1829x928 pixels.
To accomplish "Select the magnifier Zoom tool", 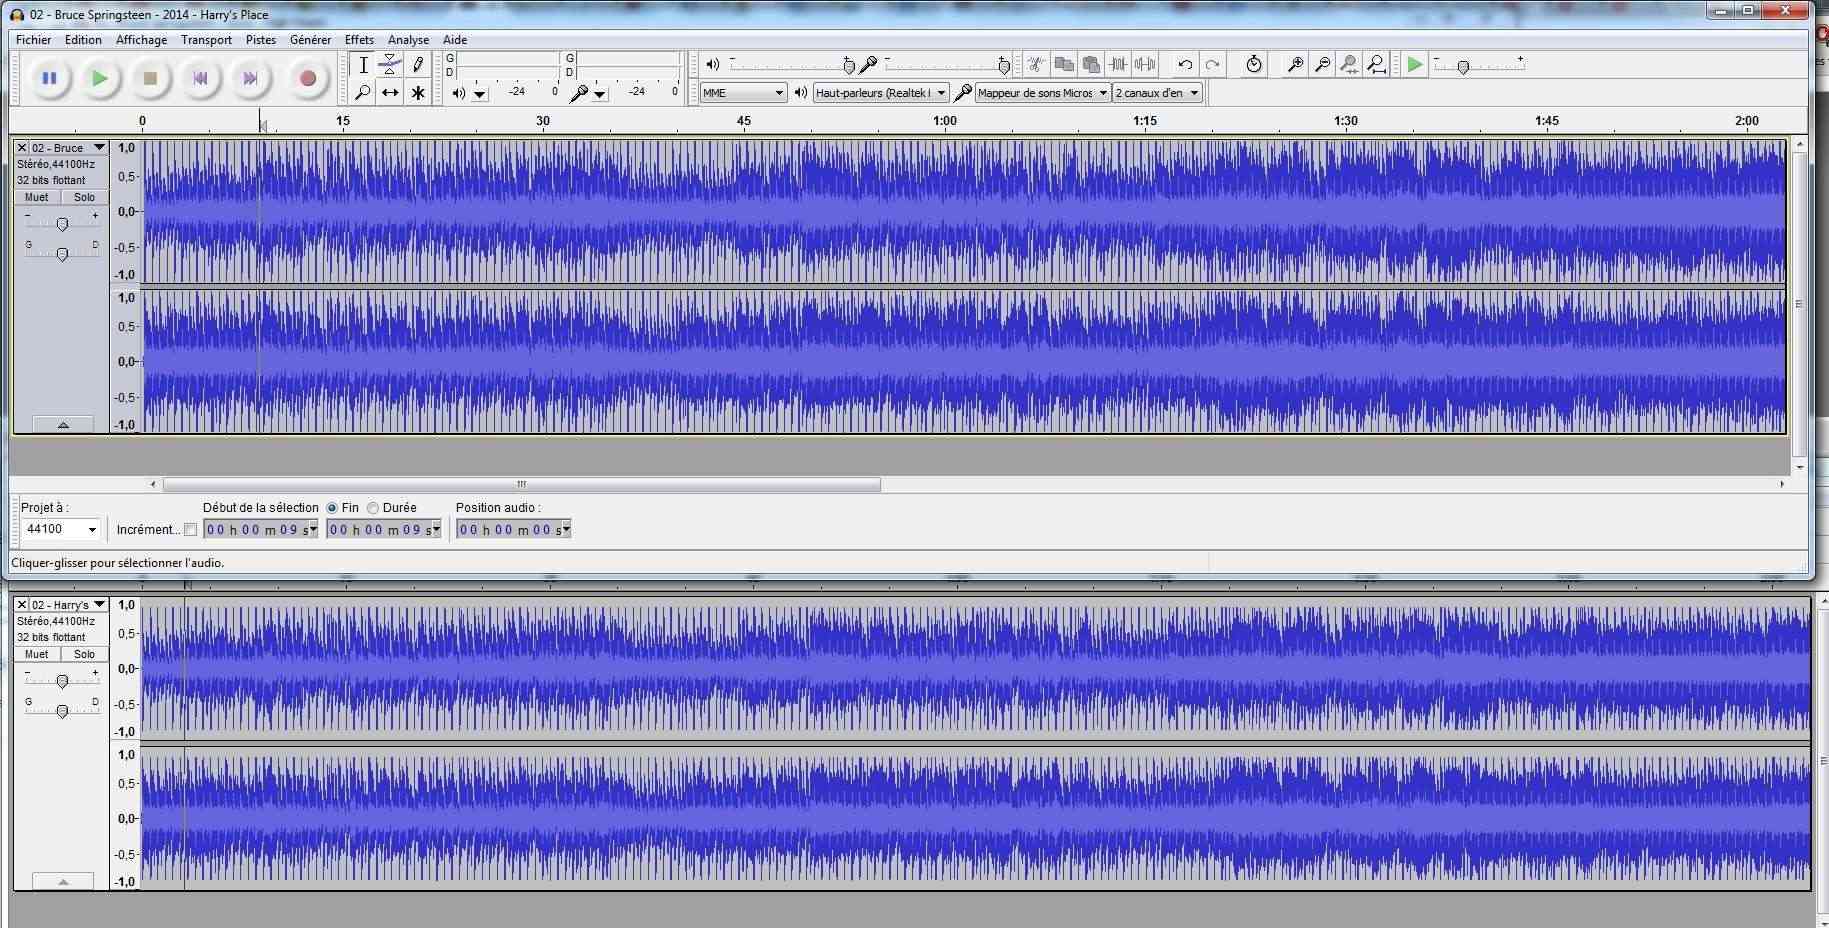I will [x=363, y=92].
